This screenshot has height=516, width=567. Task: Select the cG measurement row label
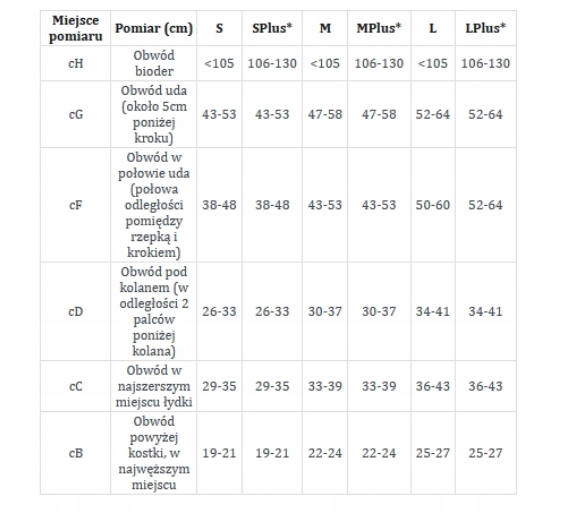tap(76, 114)
